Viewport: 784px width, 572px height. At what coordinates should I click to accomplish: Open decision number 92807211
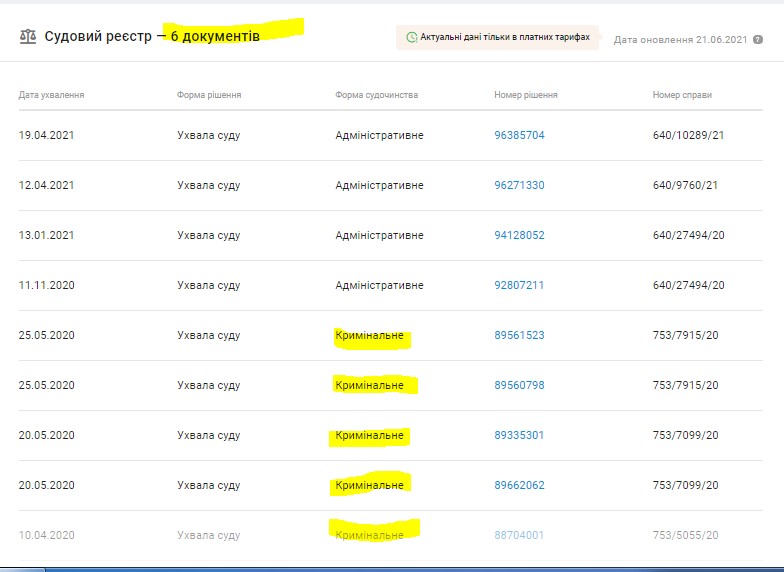519,285
